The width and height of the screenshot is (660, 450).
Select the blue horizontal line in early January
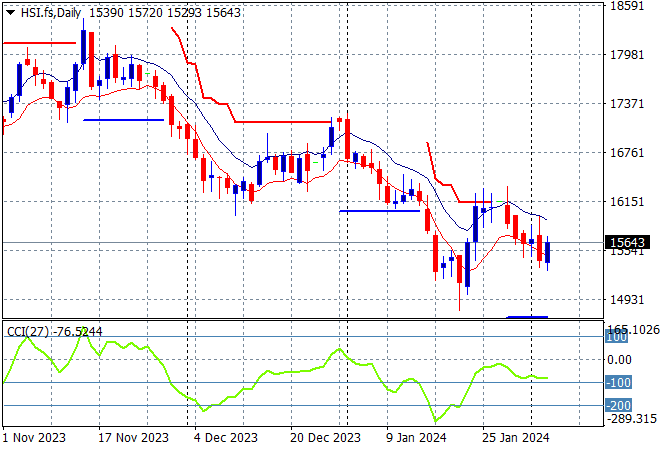[x=379, y=211]
